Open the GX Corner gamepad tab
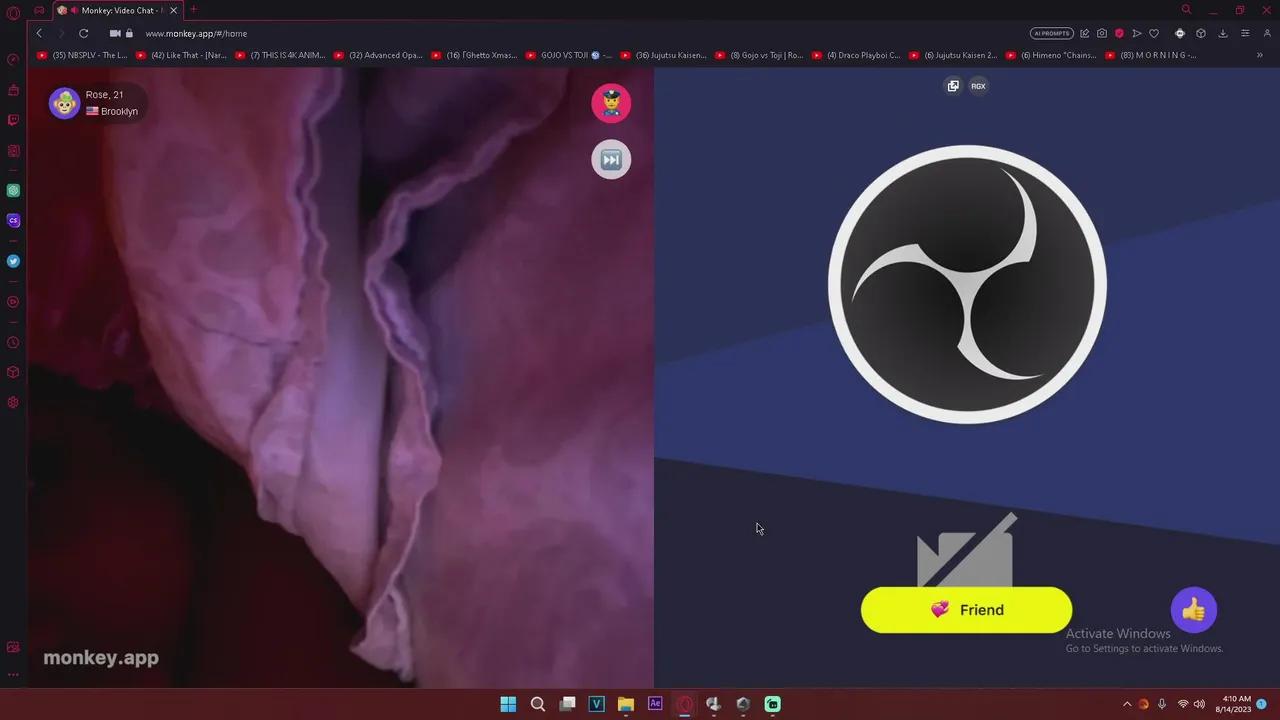 pos(39,10)
